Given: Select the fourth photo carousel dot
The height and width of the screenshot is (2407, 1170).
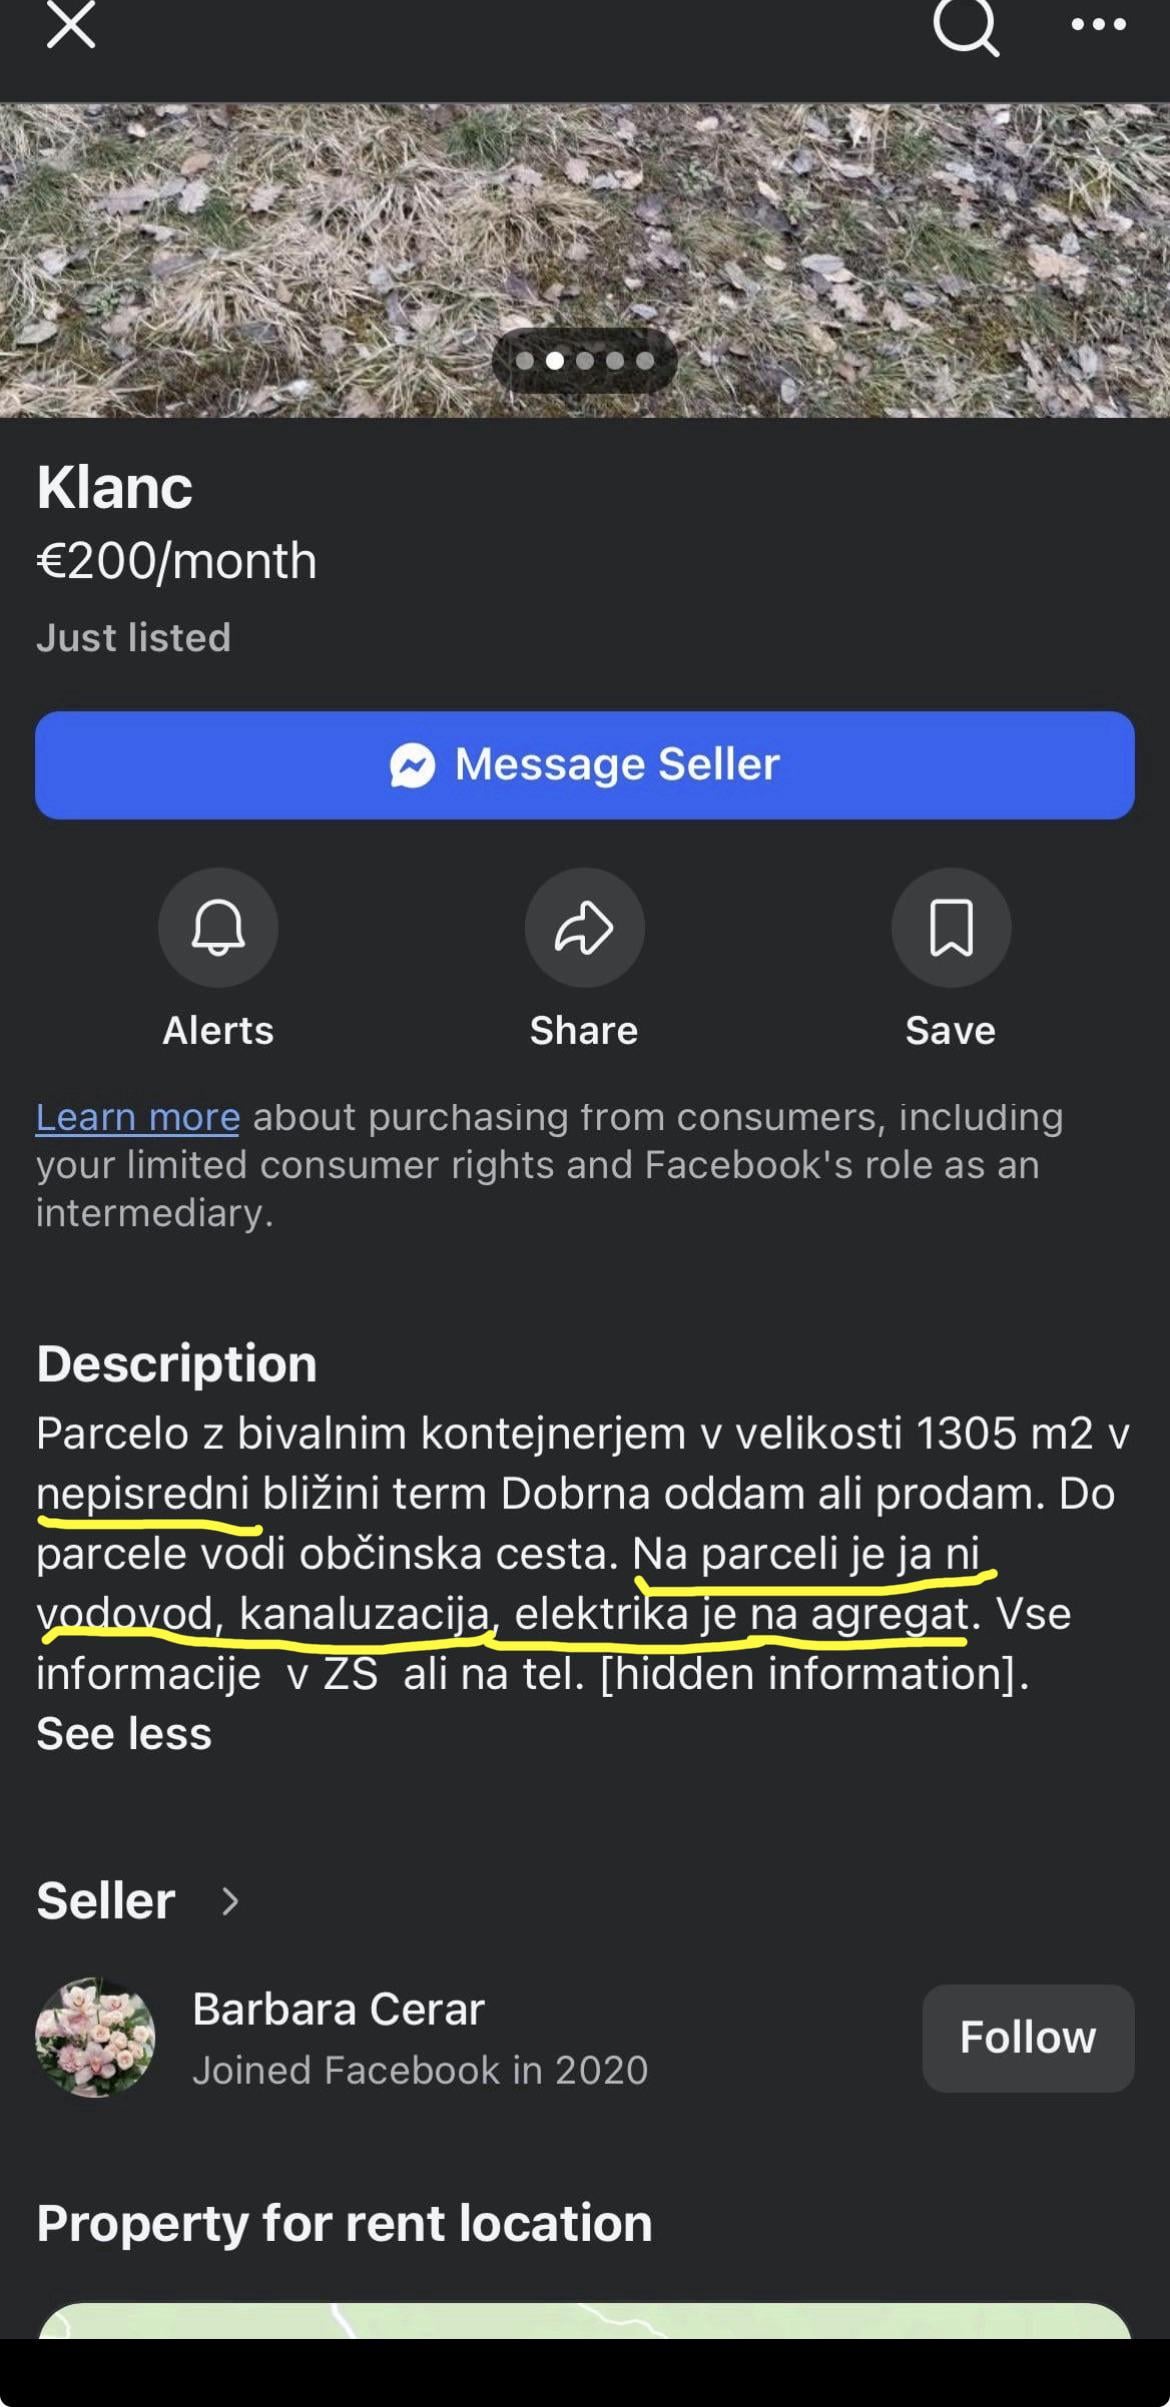Looking at the screenshot, I should coord(615,361).
